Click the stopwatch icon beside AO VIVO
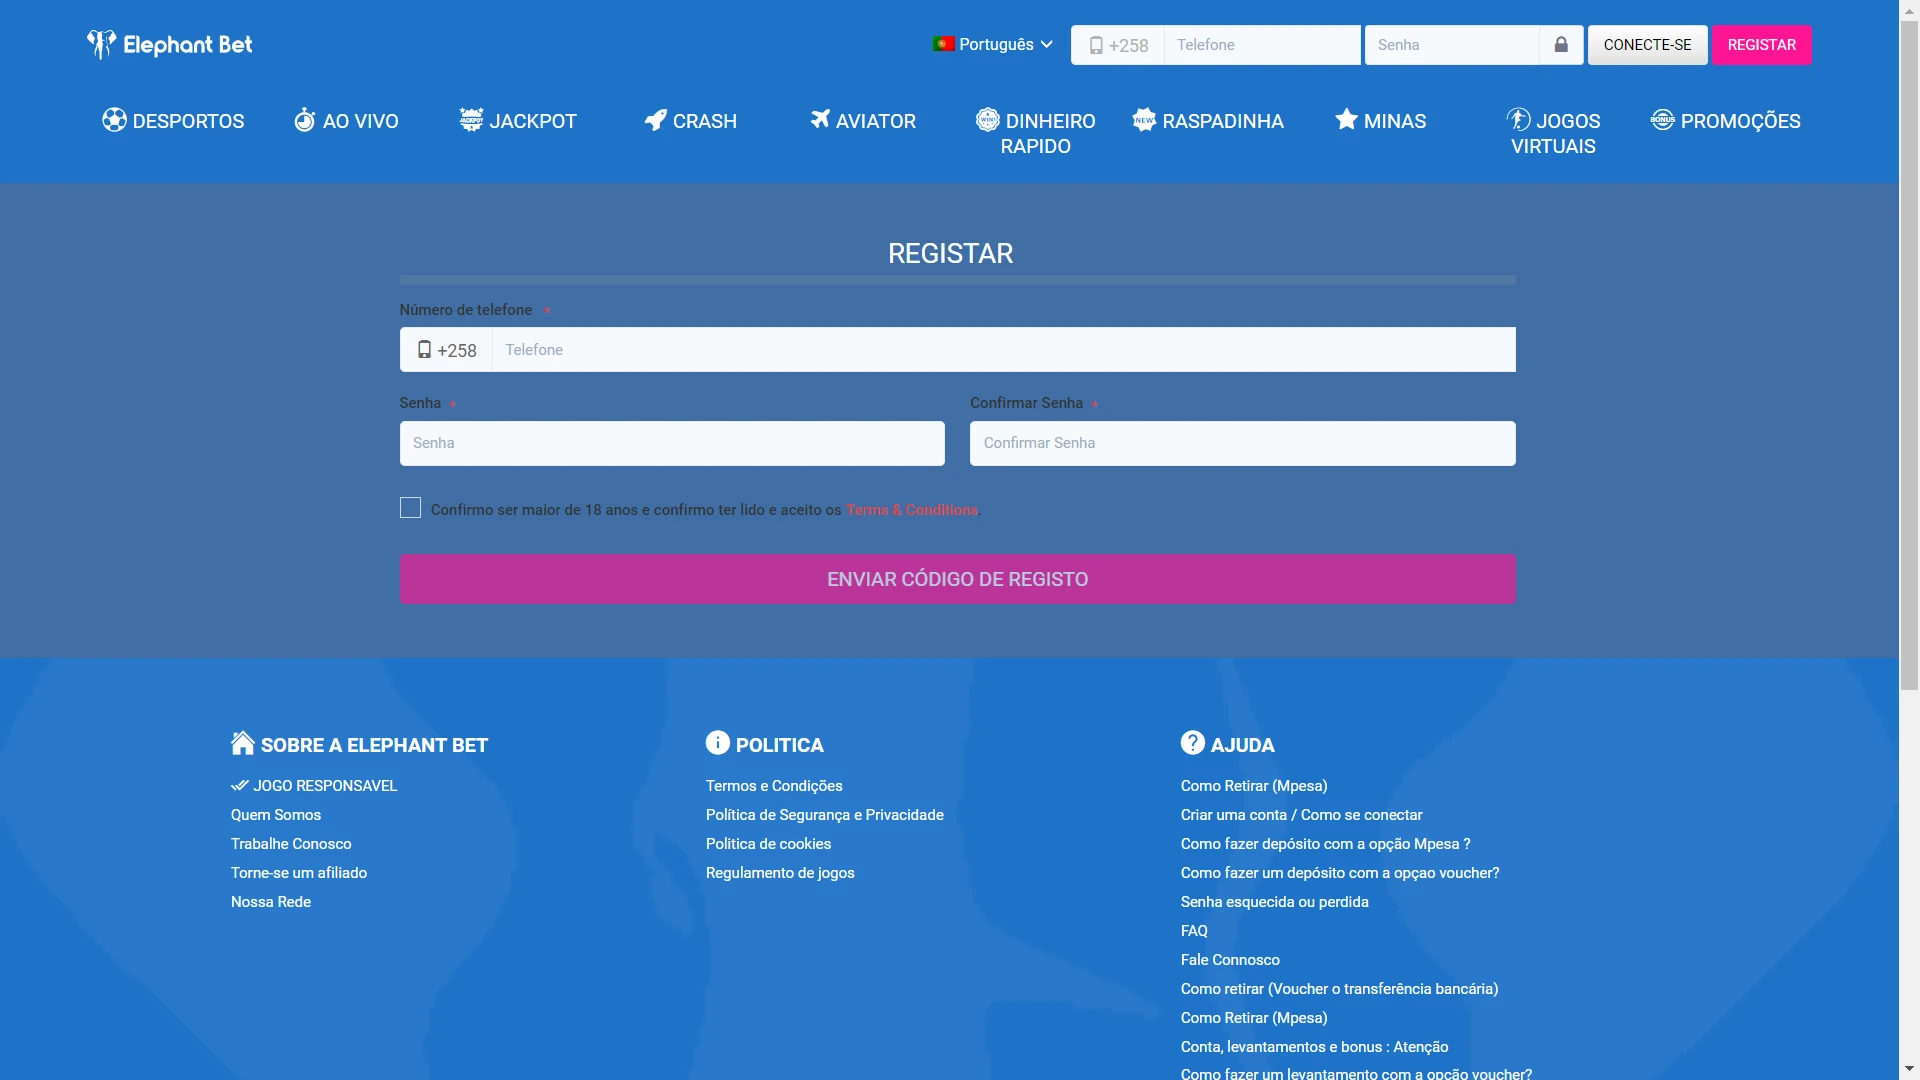1920x1080 pixels. (x=305, y=120)
